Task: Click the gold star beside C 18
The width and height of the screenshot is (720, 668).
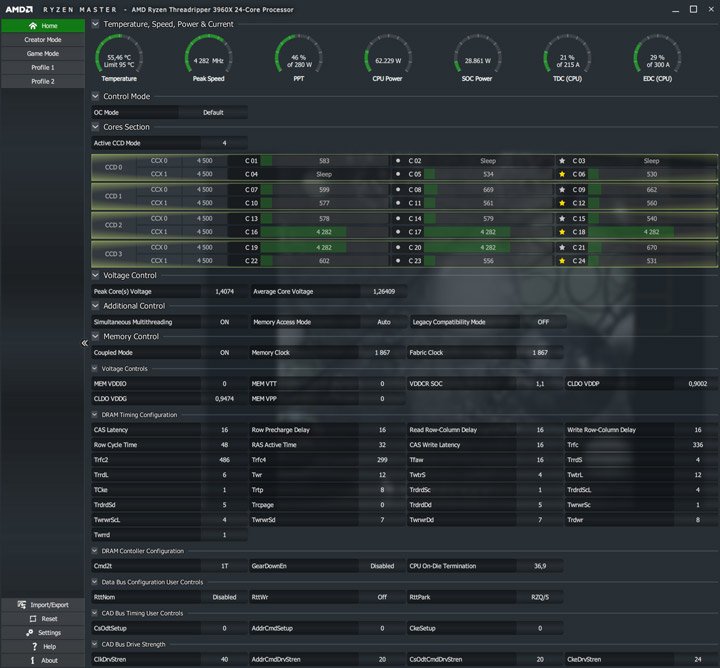Action: pyautogui.click(x=562, y=232)
